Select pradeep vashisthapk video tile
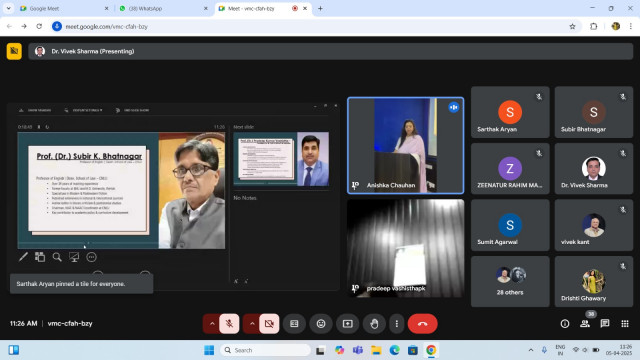The image size is (640, 360). (406, 248)
